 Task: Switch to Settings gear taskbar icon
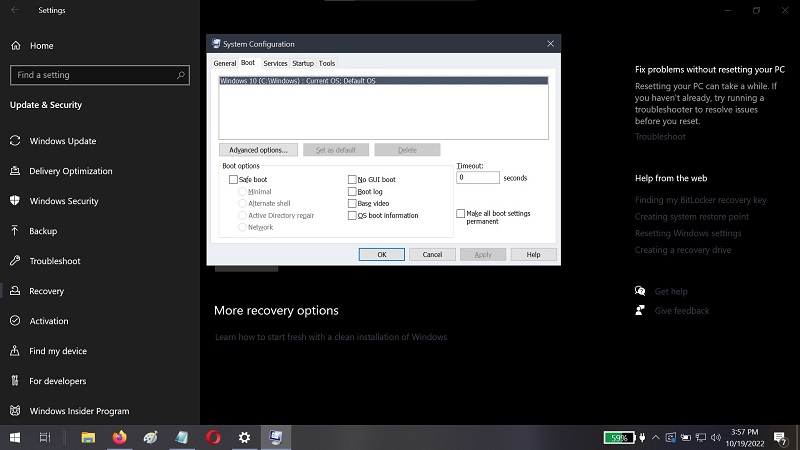244,437
